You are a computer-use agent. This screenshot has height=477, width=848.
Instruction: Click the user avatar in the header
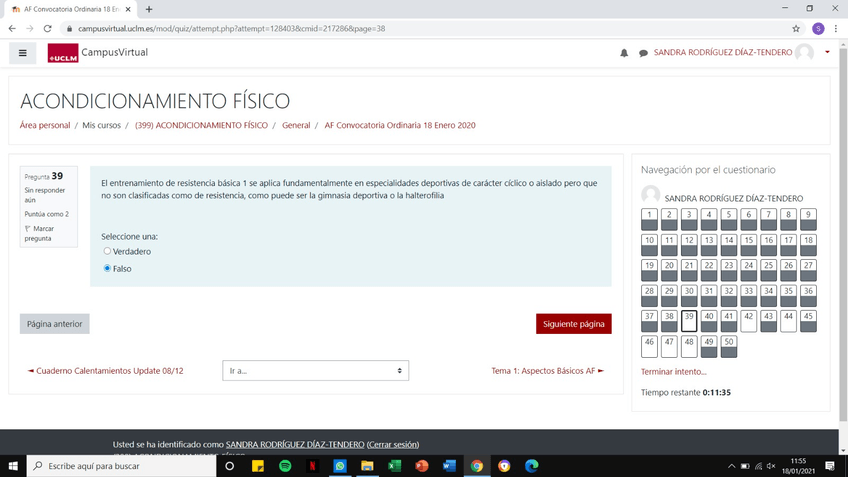tap(804, 52)
